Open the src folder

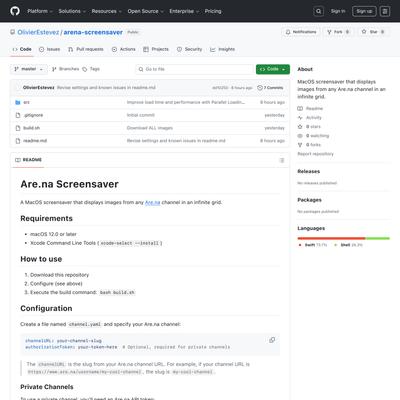pos(26,102)
